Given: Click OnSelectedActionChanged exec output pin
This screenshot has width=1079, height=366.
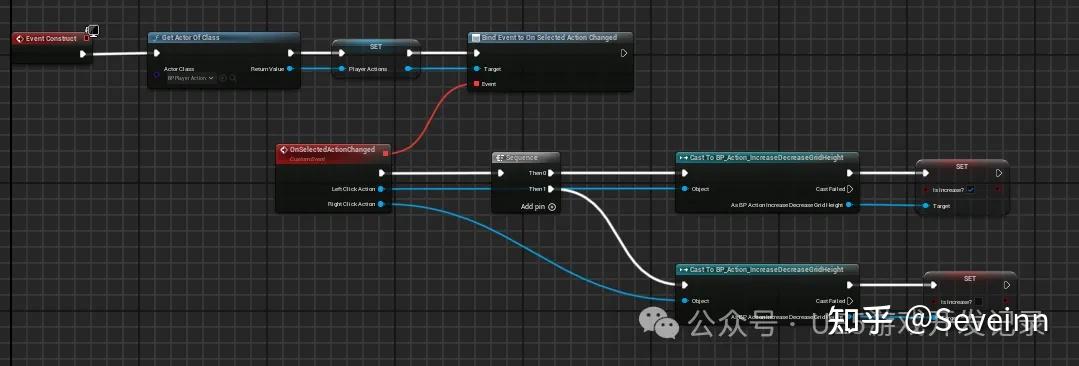Looking at the screenshot, I should click(x=381, y=173).
